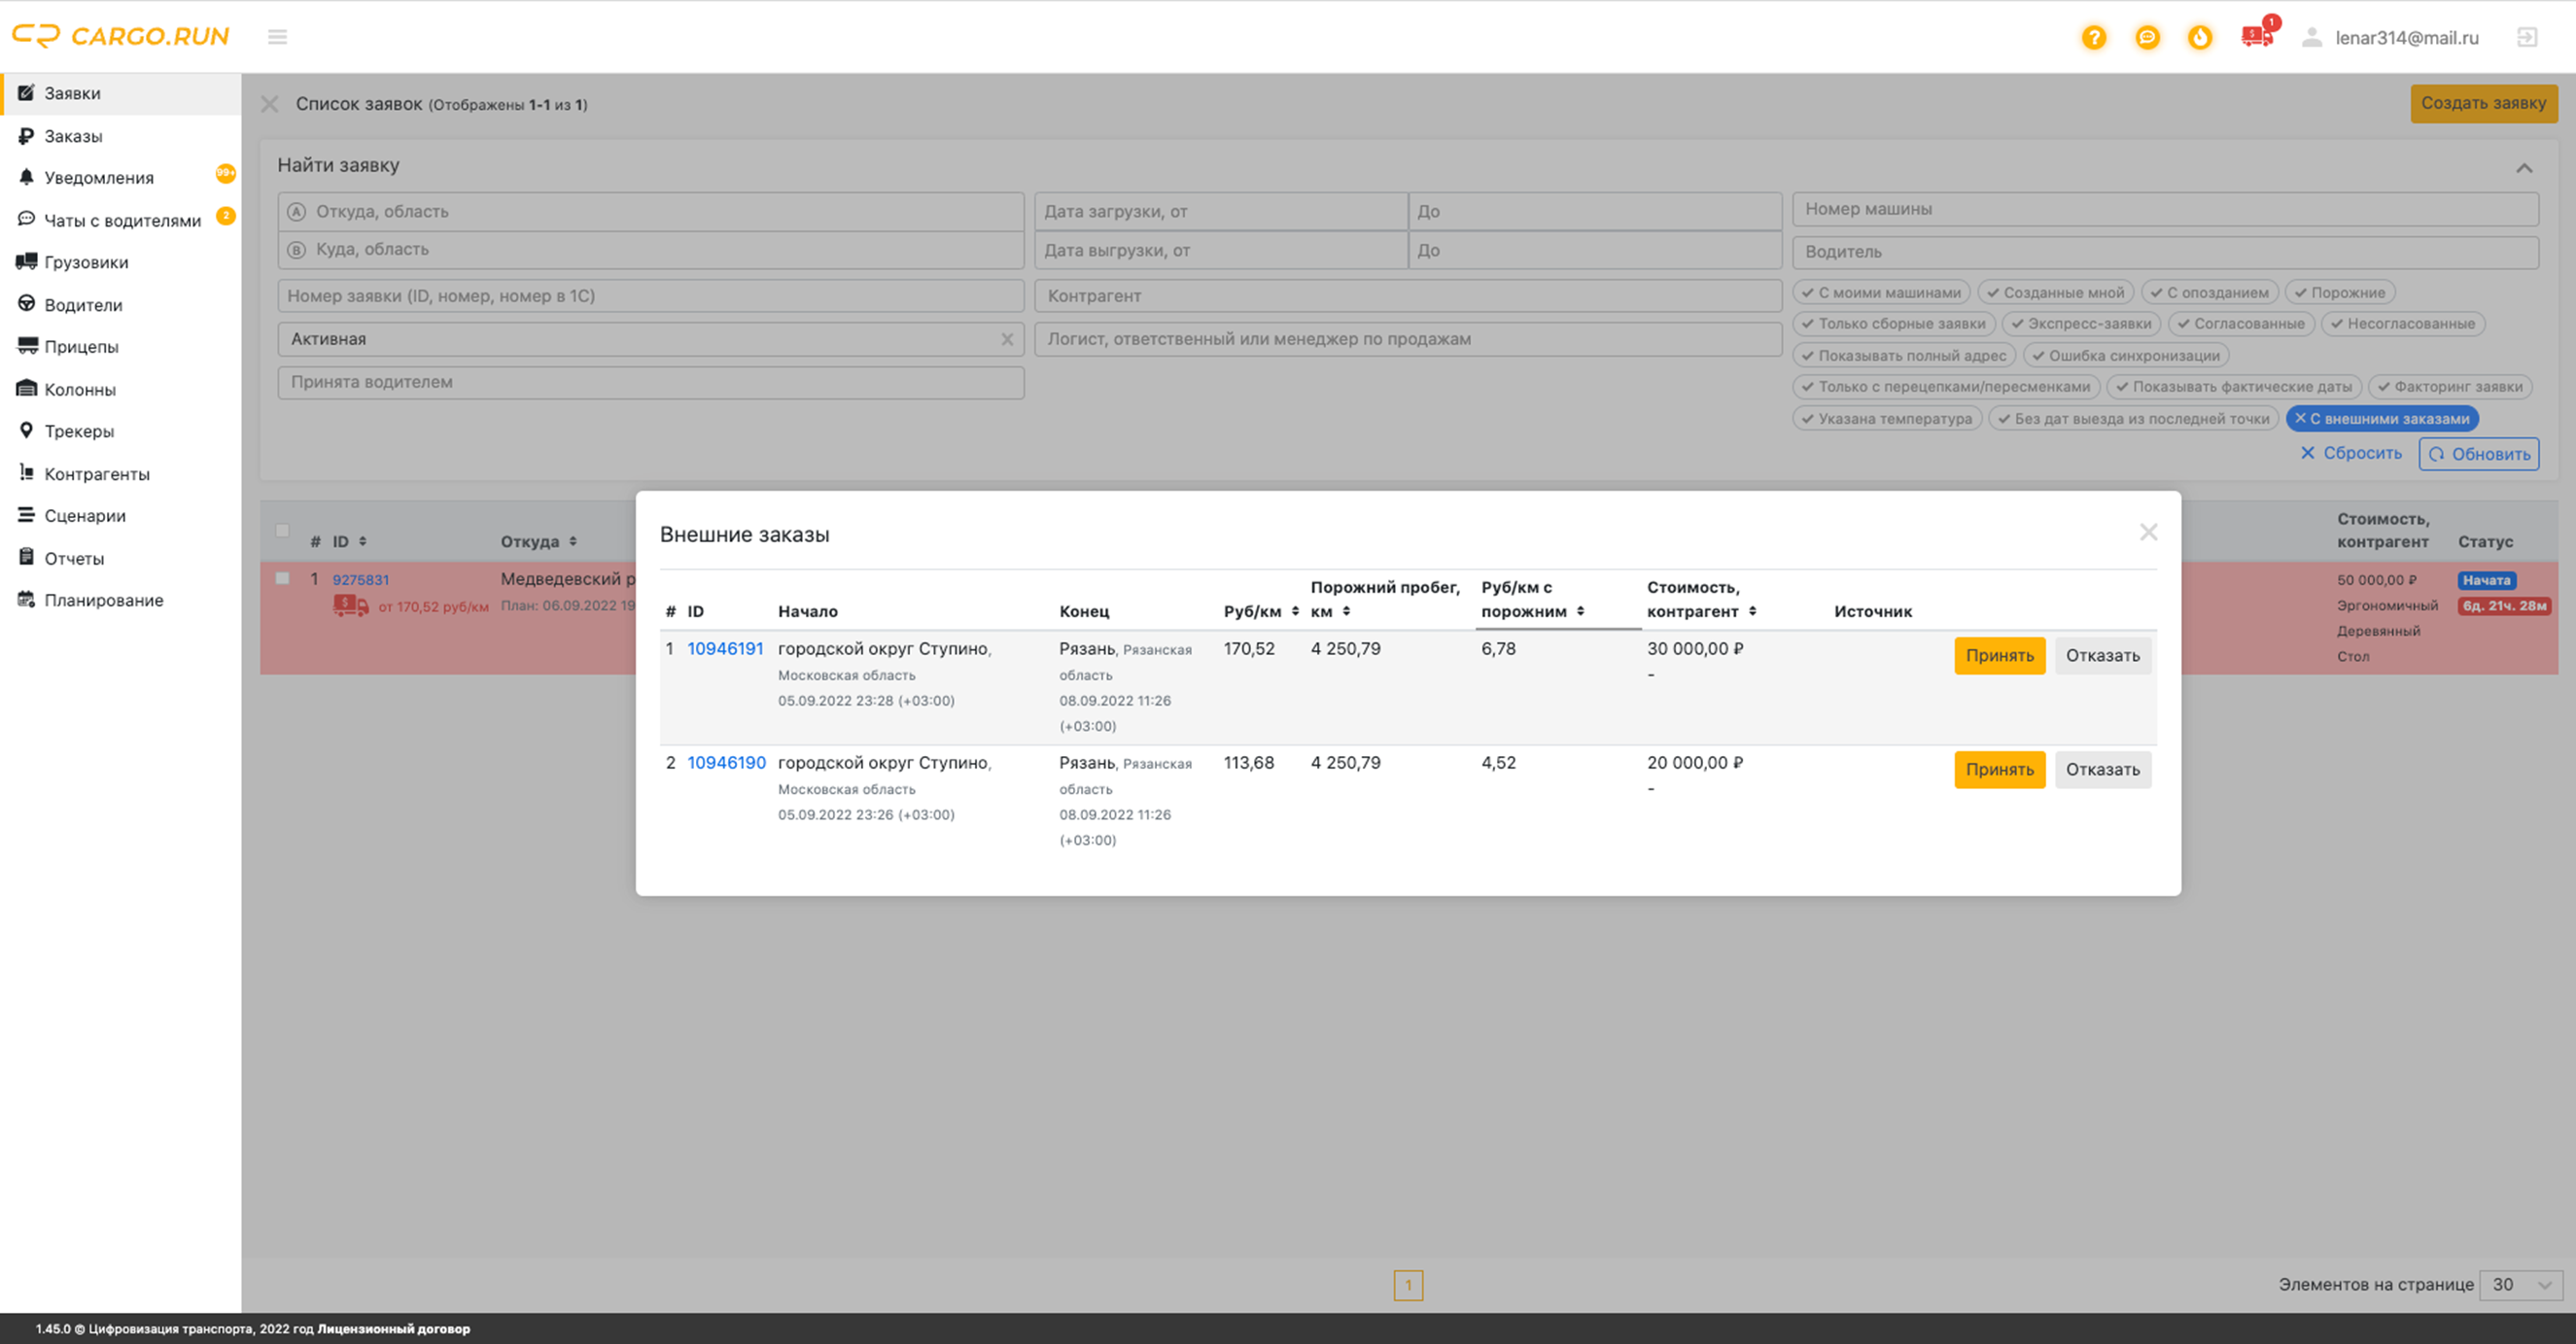
Task: Open external order 10946190 link
Action: (x=726, y=762)
